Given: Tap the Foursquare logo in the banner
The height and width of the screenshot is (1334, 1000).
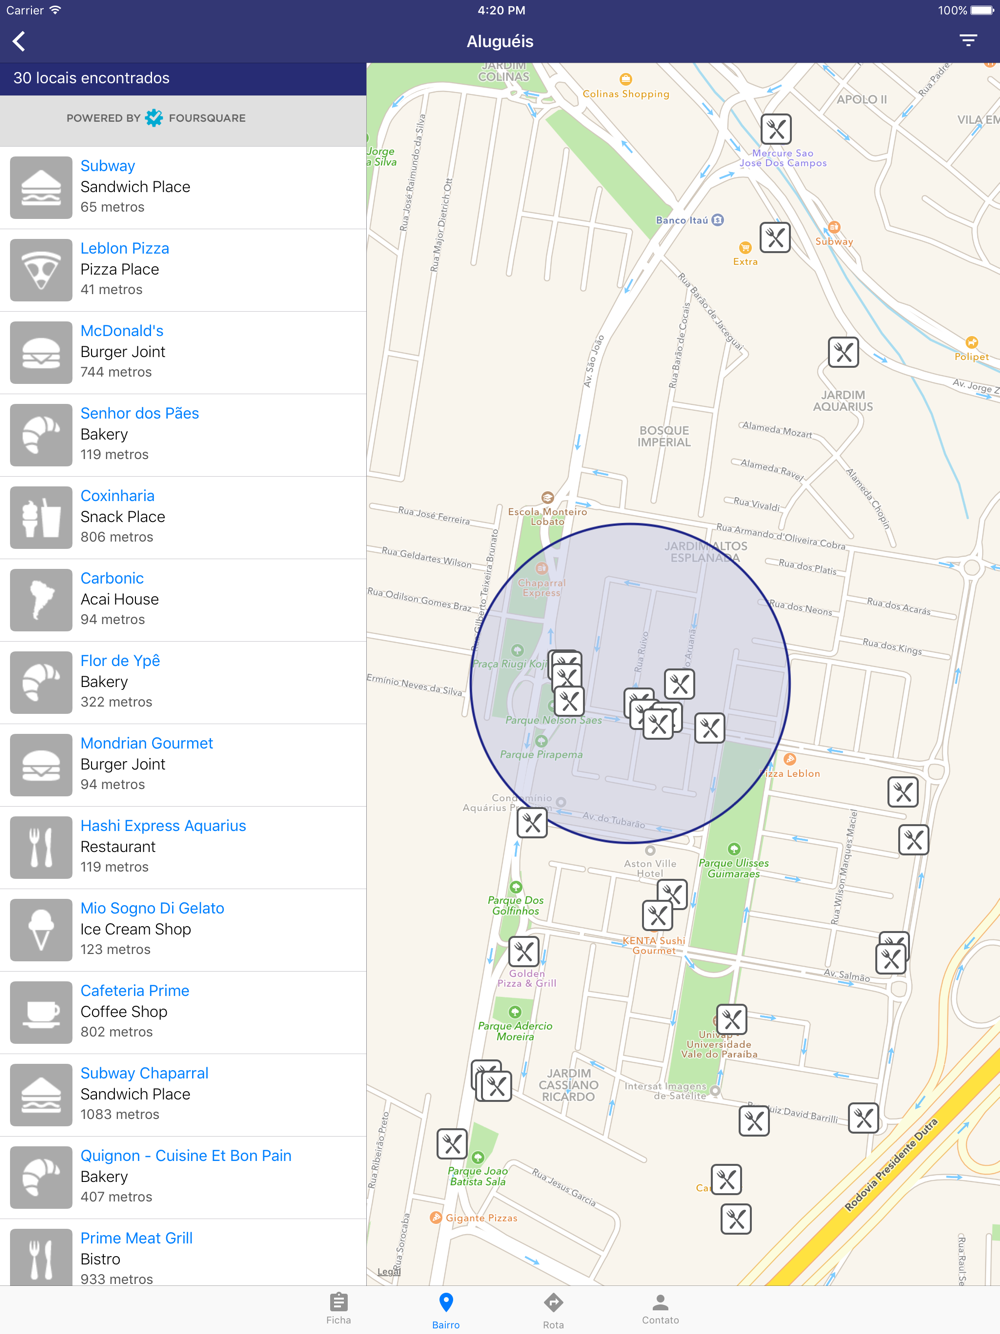Looking at the screenshot, I should 154,118.
